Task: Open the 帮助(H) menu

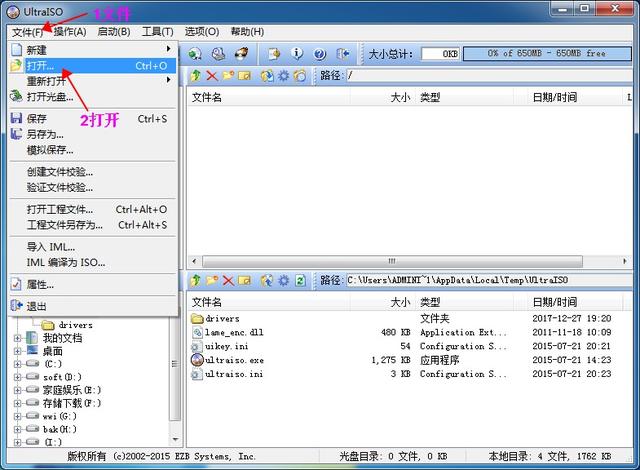Action: 247,32
